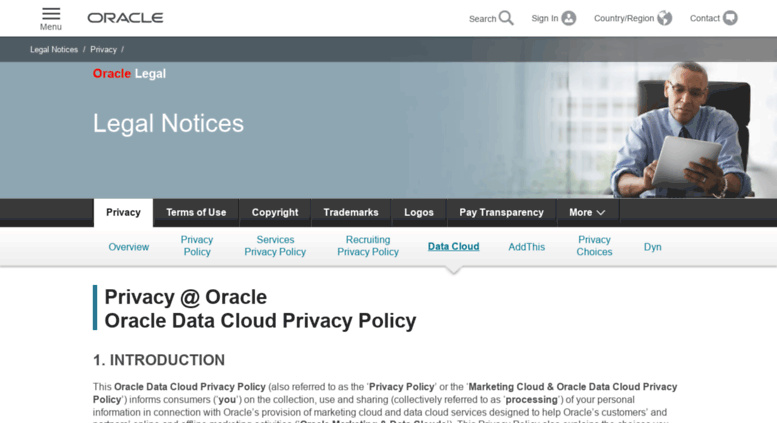Go to the Trademarks tab
The image size is (777, 423).
351,212
